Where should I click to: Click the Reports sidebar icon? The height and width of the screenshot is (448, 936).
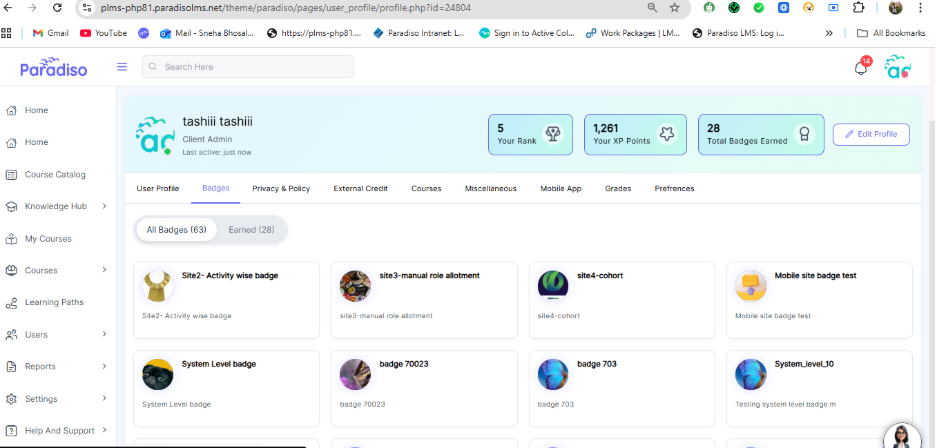click(x=11, y=366)
